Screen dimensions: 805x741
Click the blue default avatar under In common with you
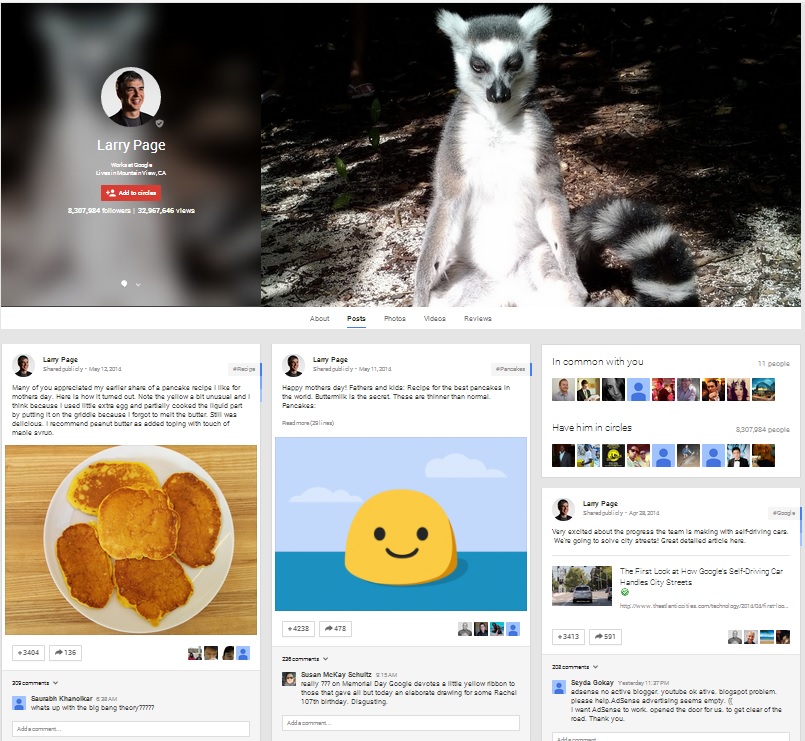point(638,389)
